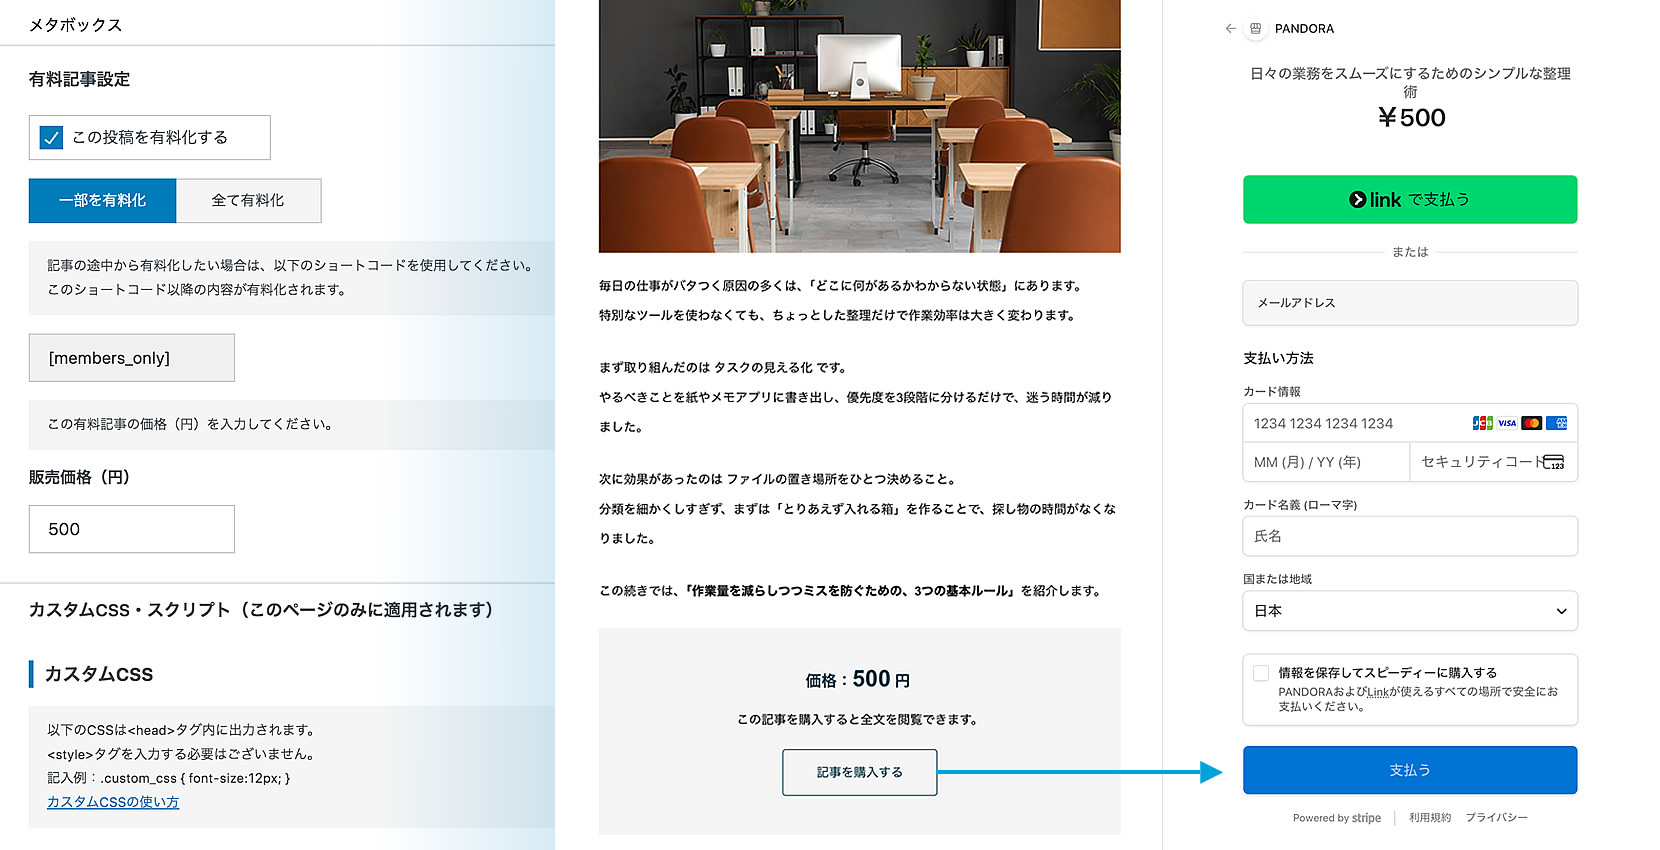Click the 支払い方法 heading
The image size is (1660, 850).
click(1278, 358)
